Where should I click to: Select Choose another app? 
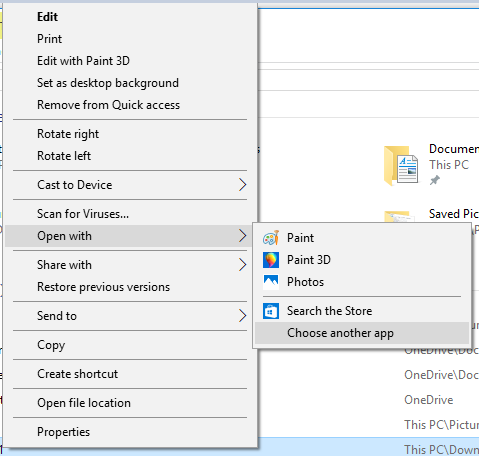[x=362, y=333]
